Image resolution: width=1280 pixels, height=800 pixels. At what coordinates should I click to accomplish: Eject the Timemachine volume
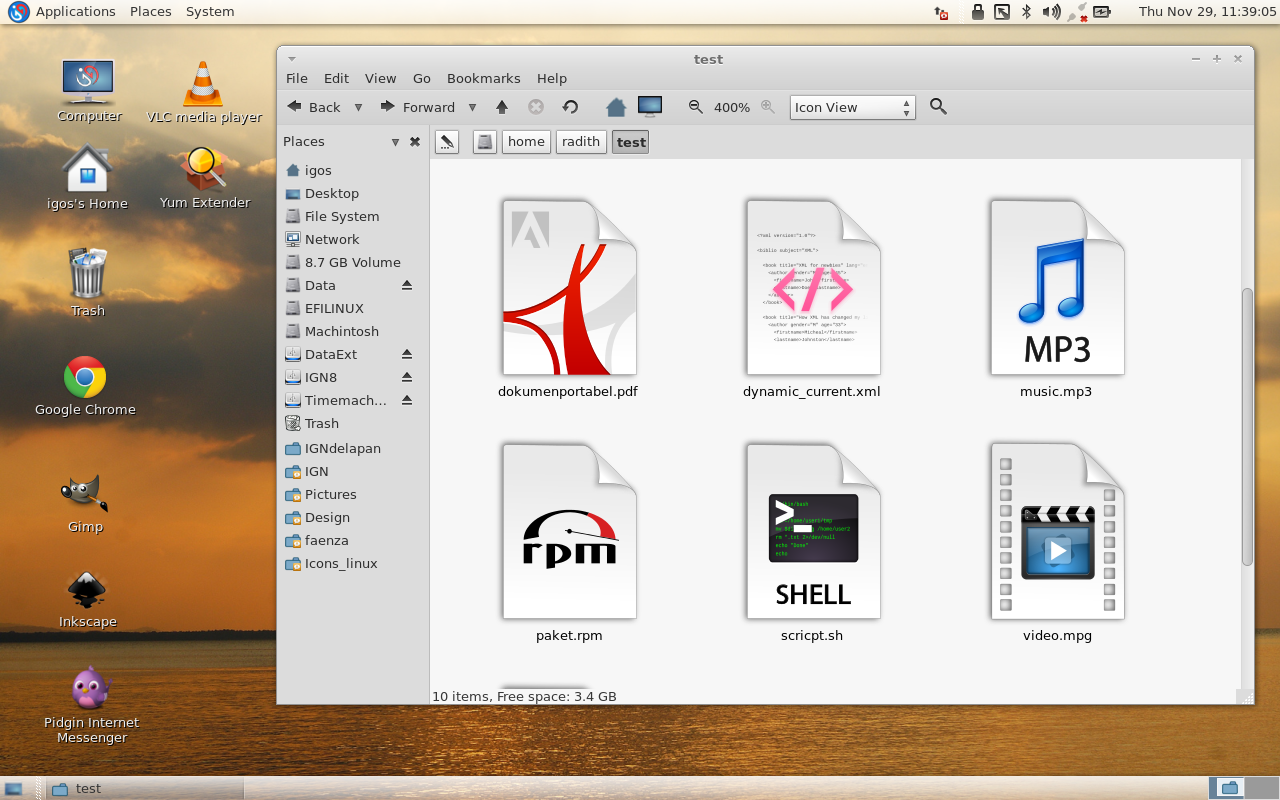click(x=407, y=400)
